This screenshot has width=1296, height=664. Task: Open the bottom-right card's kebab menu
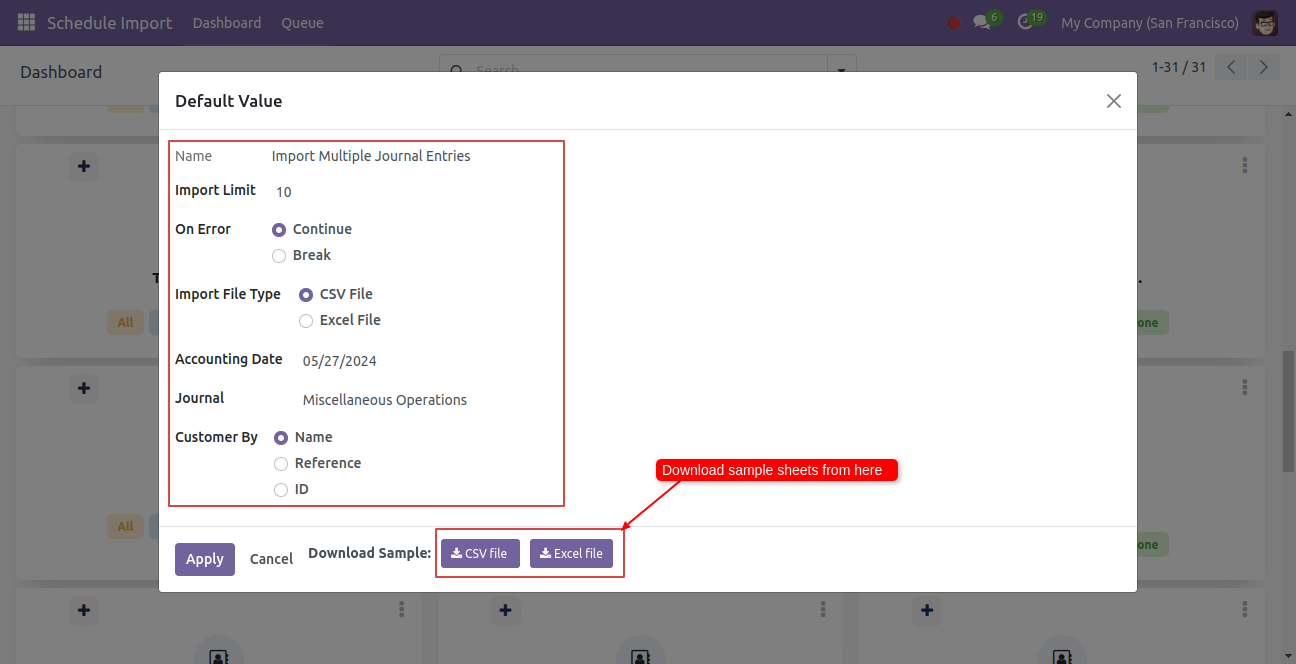[1245, 609]
